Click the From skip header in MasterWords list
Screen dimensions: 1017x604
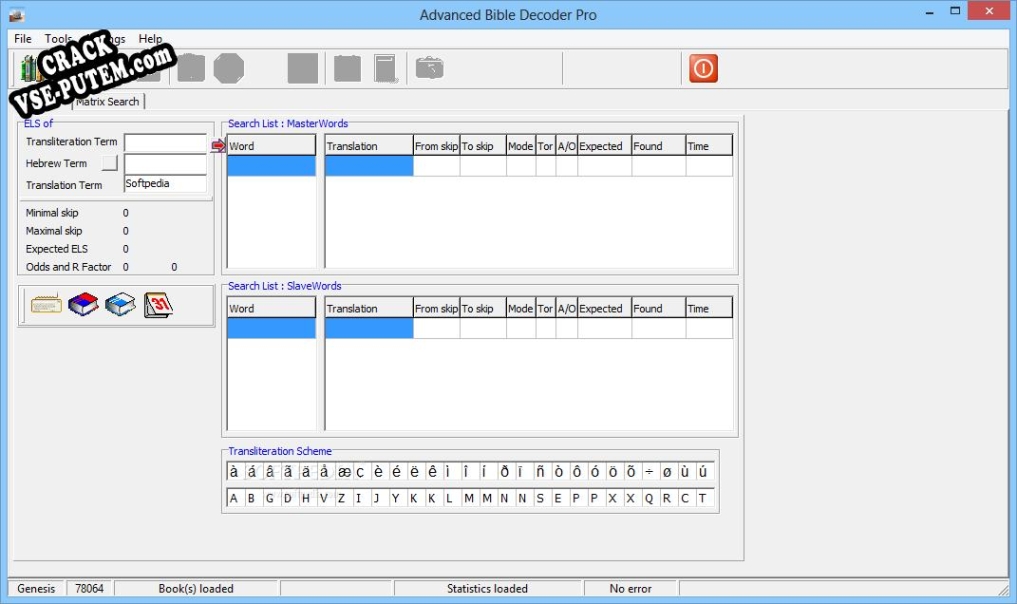point(437,145)
